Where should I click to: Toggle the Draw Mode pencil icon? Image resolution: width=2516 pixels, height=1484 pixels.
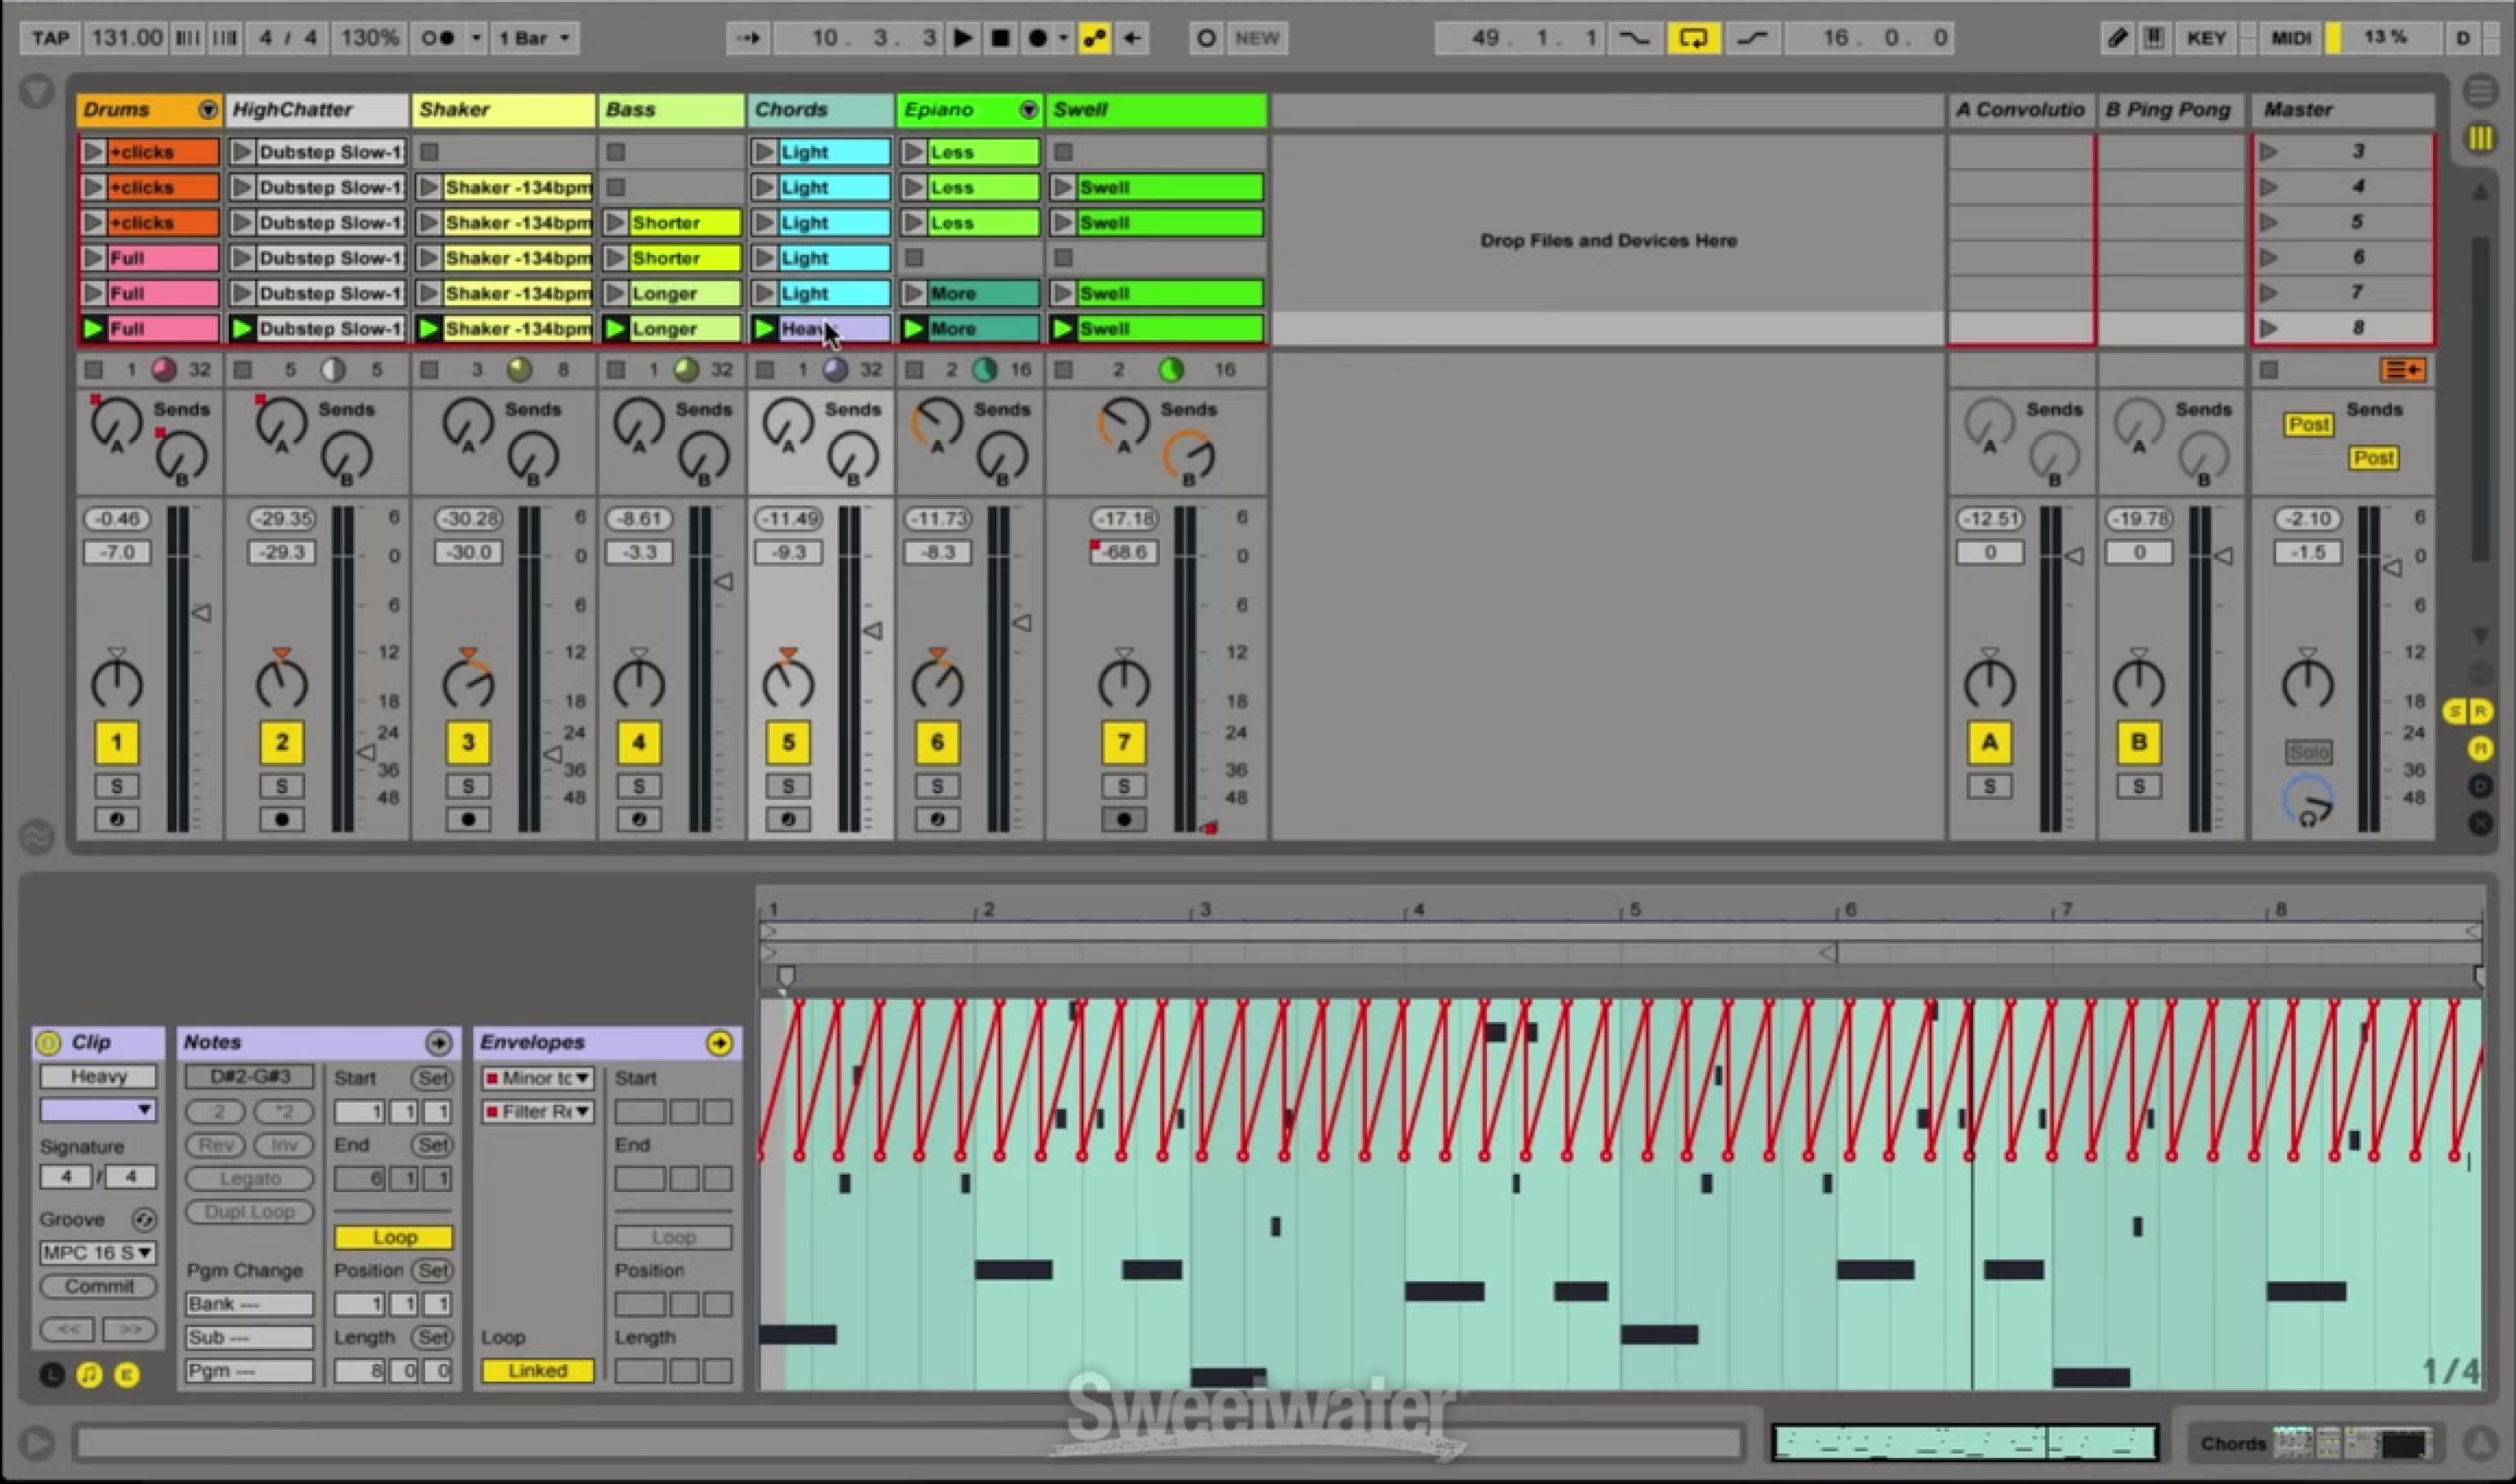click(2117, 38)
